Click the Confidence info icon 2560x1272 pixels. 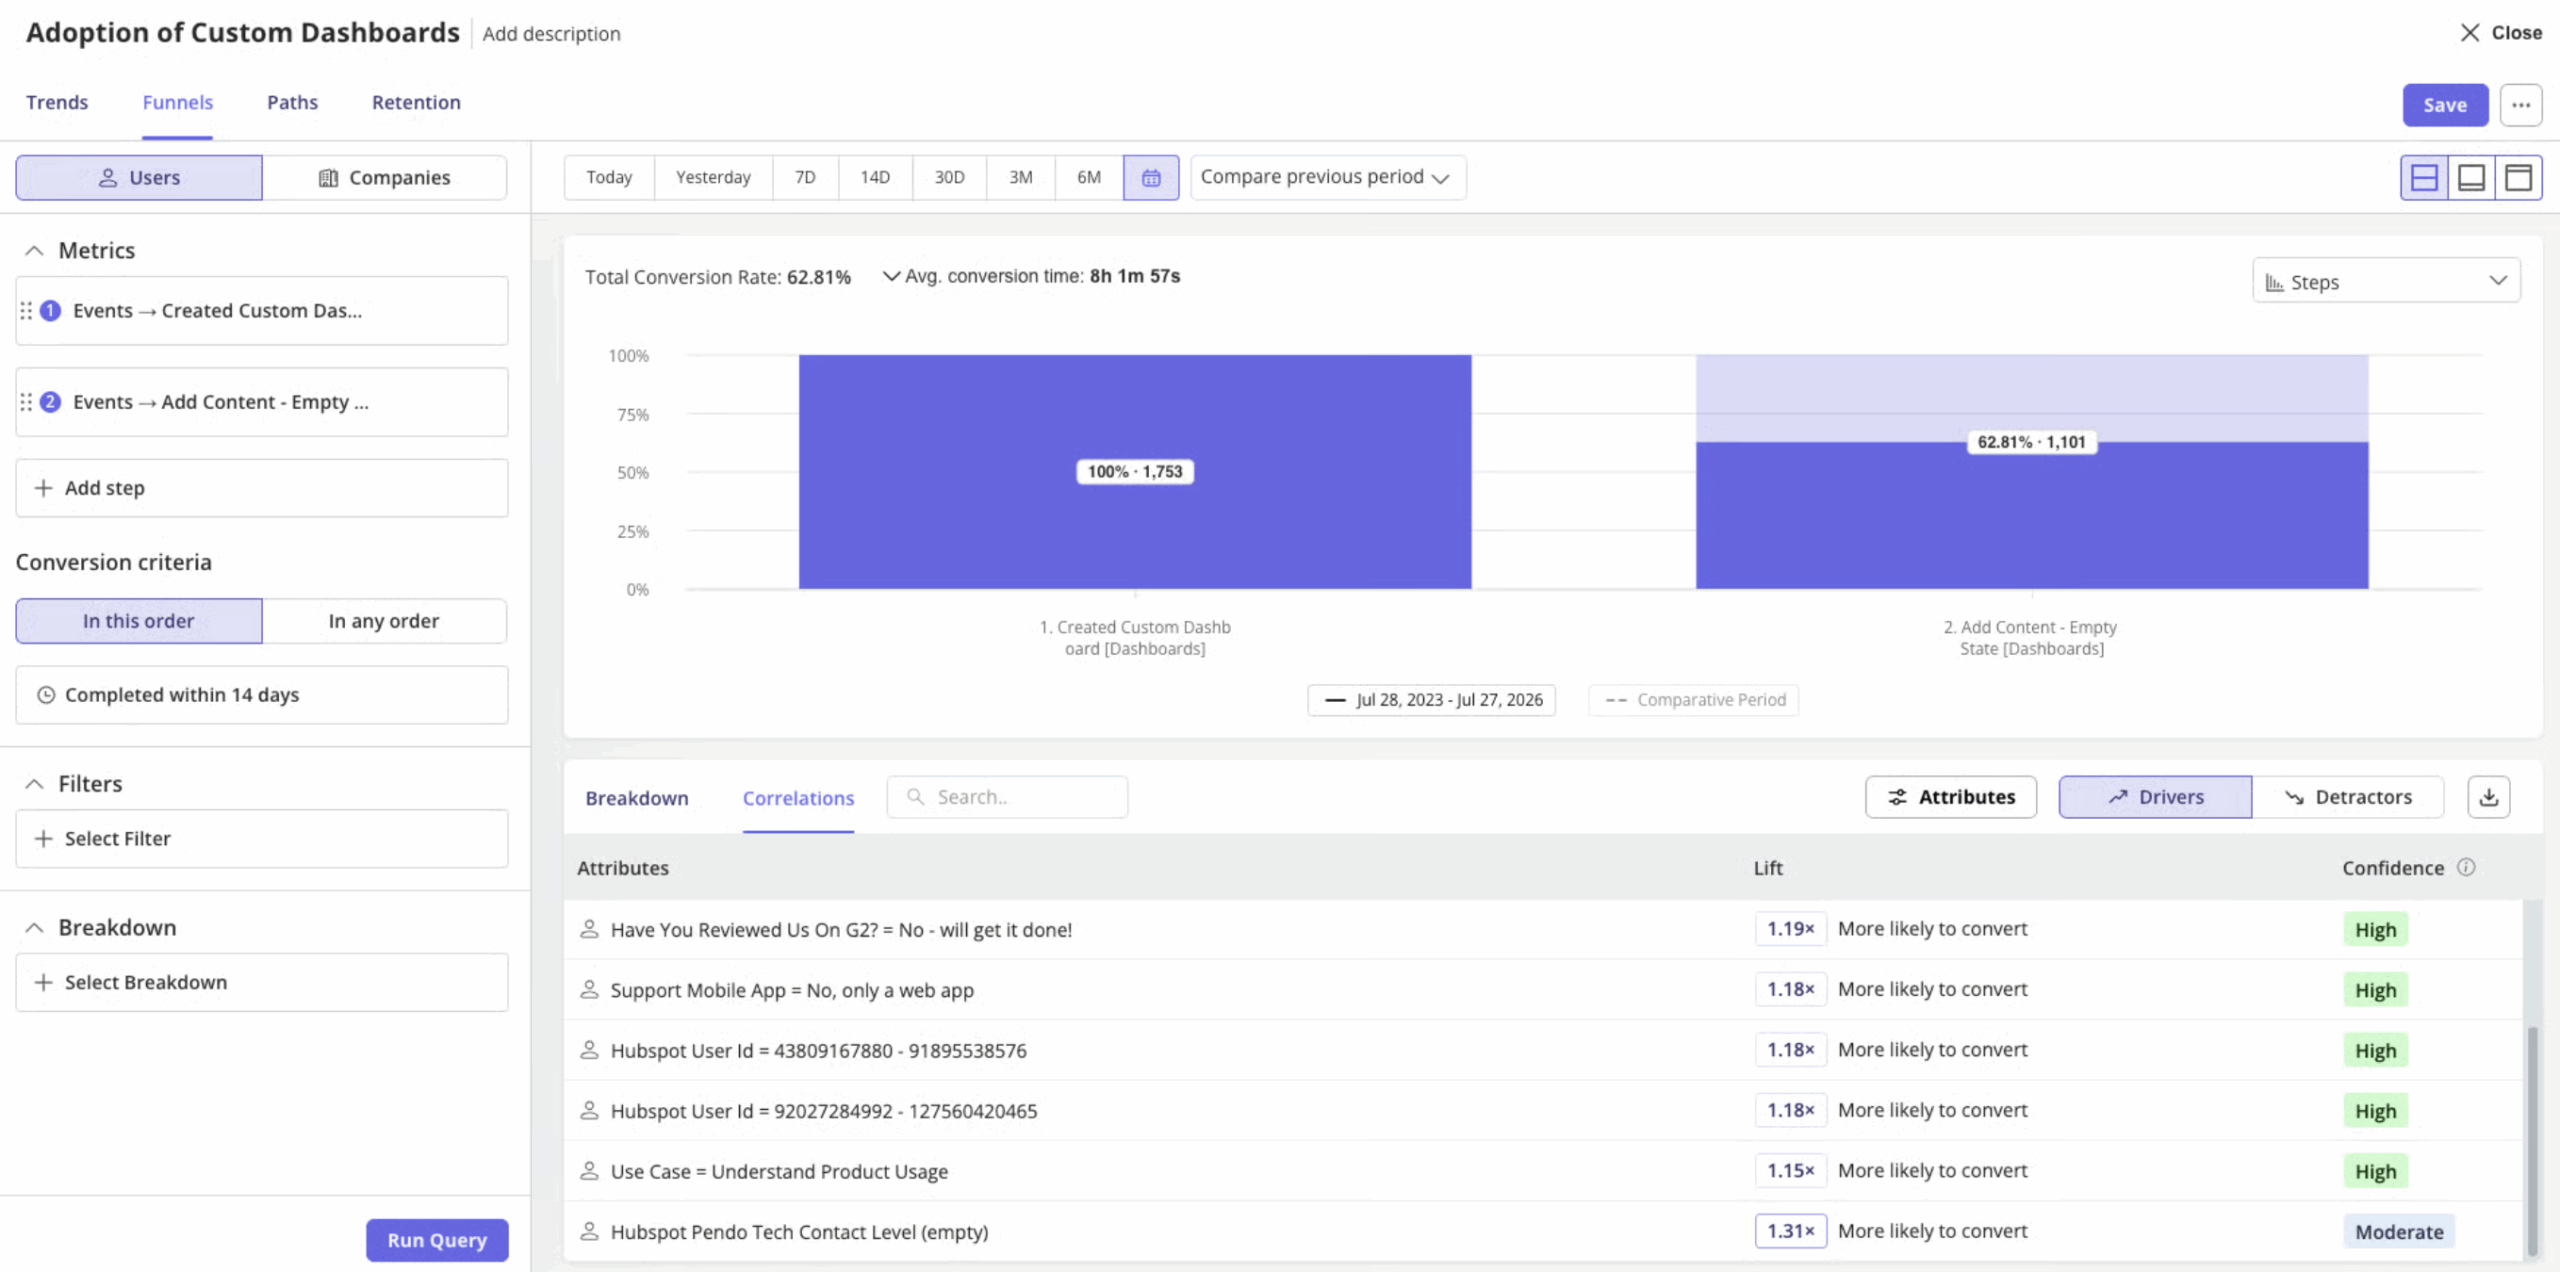[x=2466, y=867]
